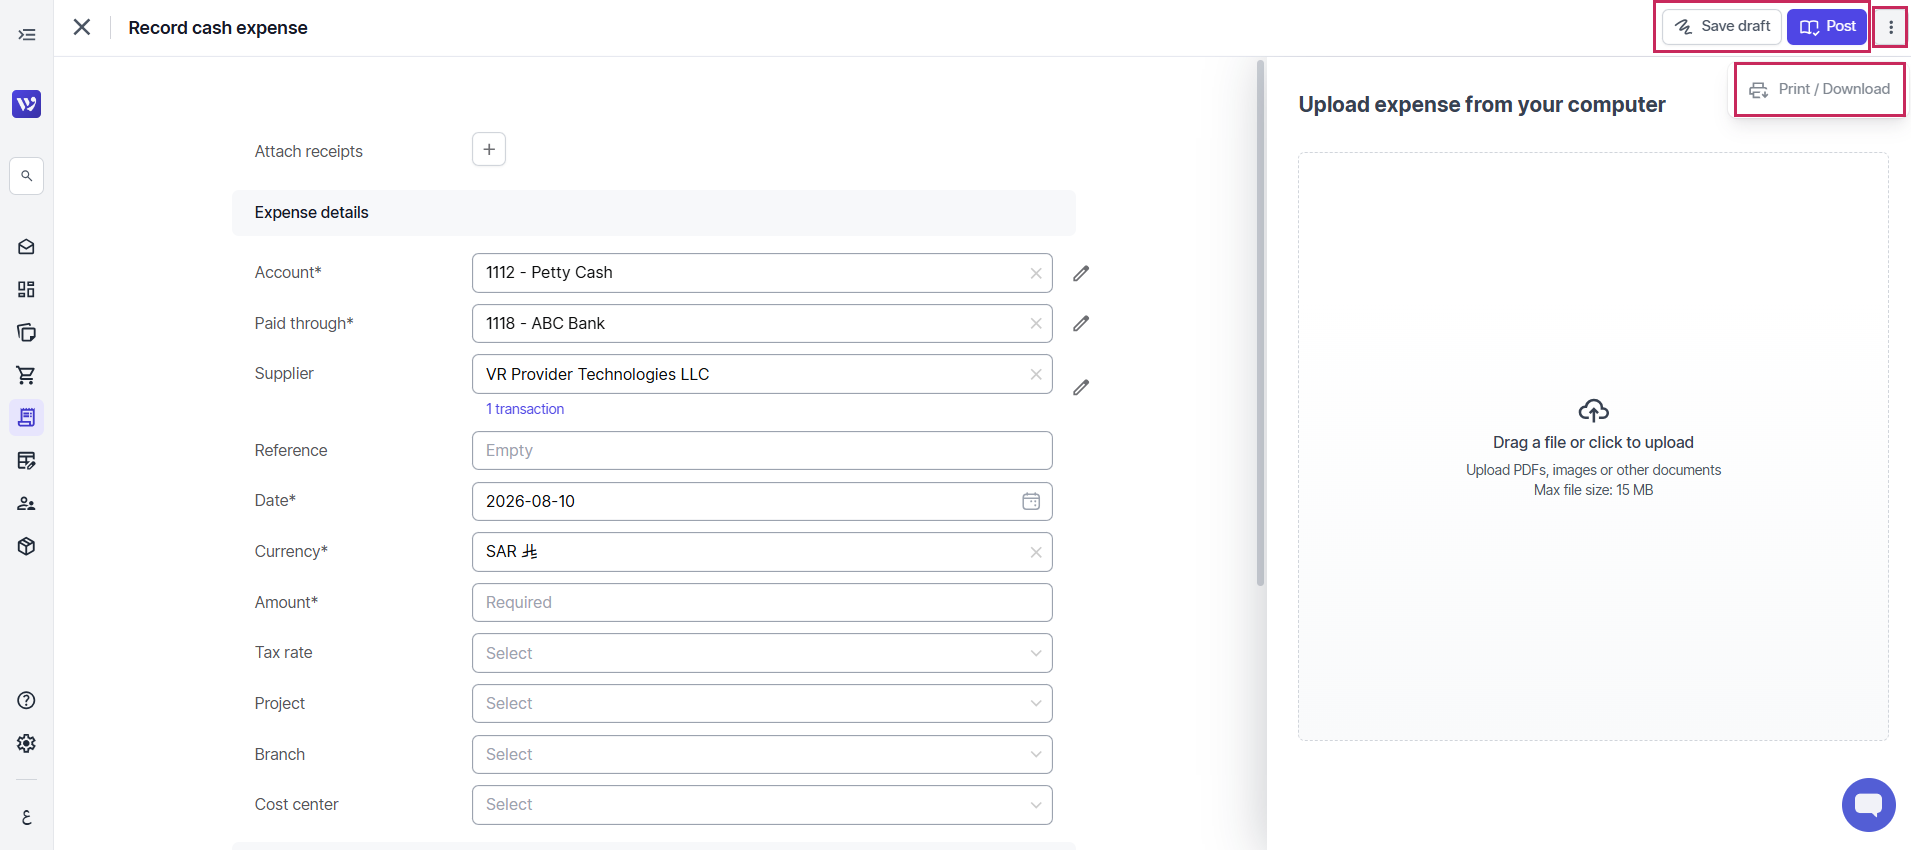Viewport: 1911px width, 850px height.
Task: Focus the Reference input field
Action: tap(762, 451)
